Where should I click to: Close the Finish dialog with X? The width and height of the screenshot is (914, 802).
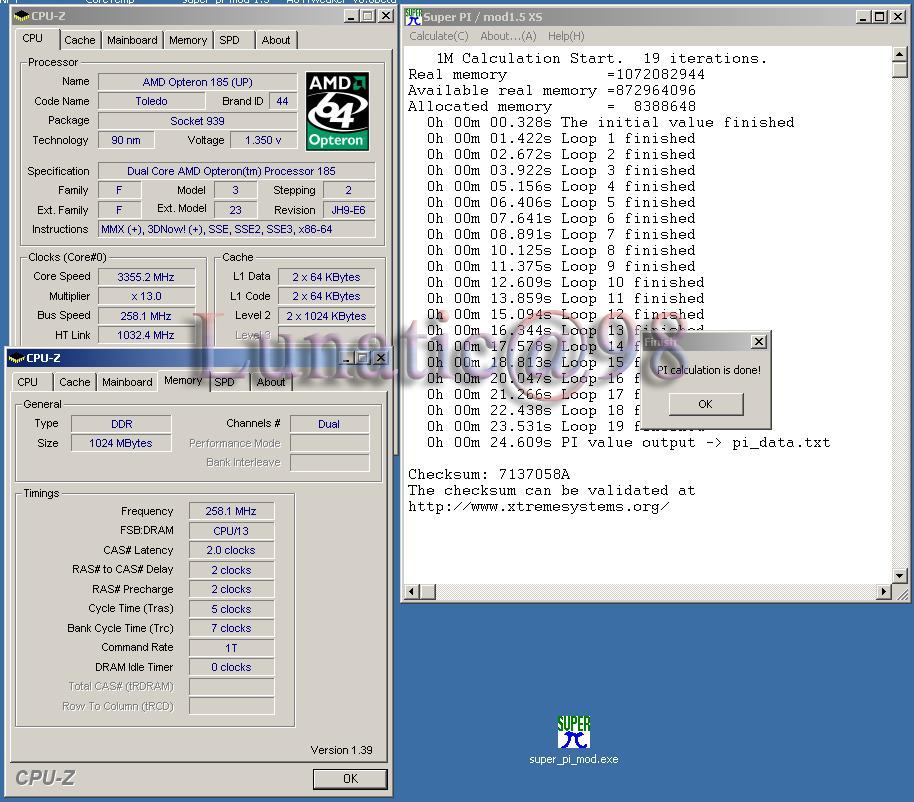758,342
